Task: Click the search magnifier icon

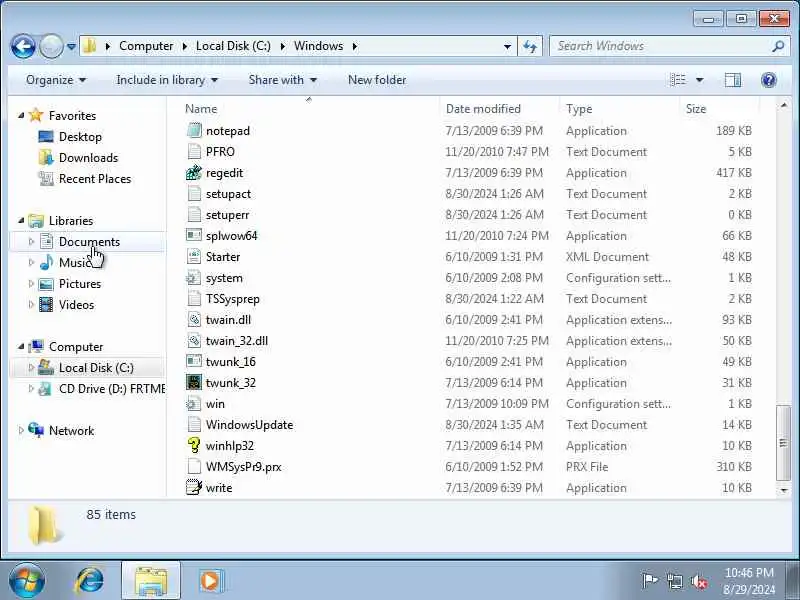Action: [x=778, y=46]
